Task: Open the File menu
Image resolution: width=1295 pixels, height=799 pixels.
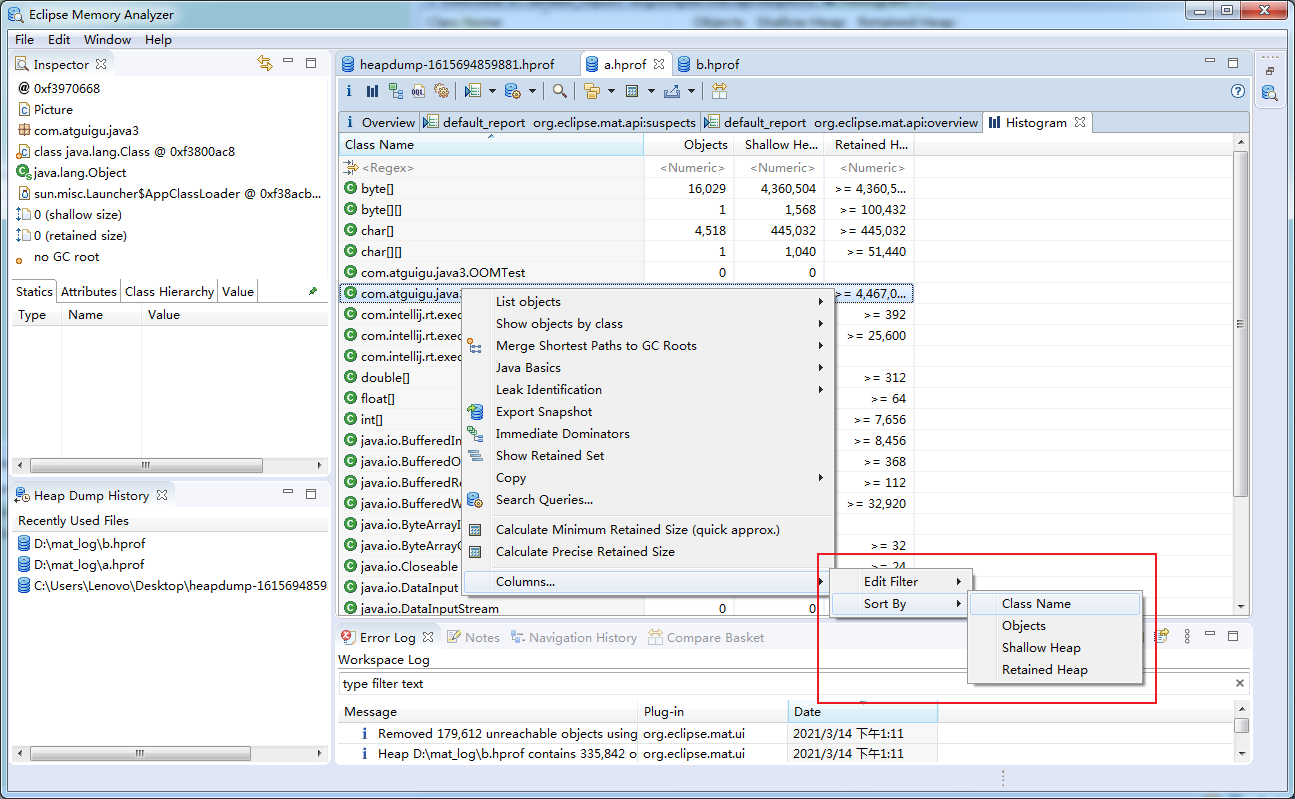Action: click(x=25, y=39)
